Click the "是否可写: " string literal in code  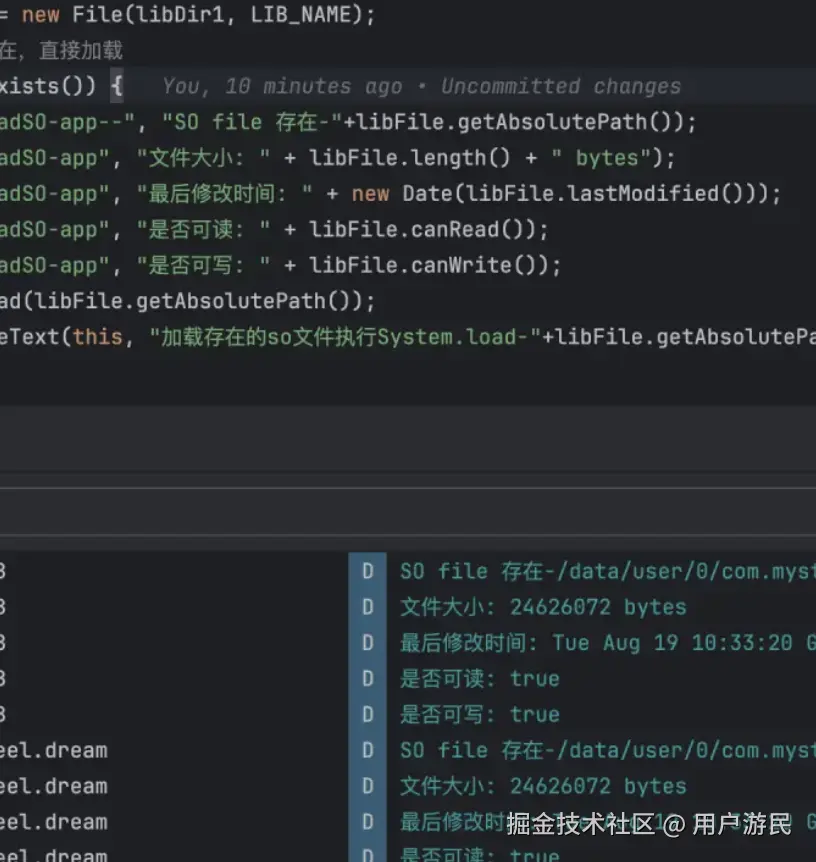click(x=203, y=265)
